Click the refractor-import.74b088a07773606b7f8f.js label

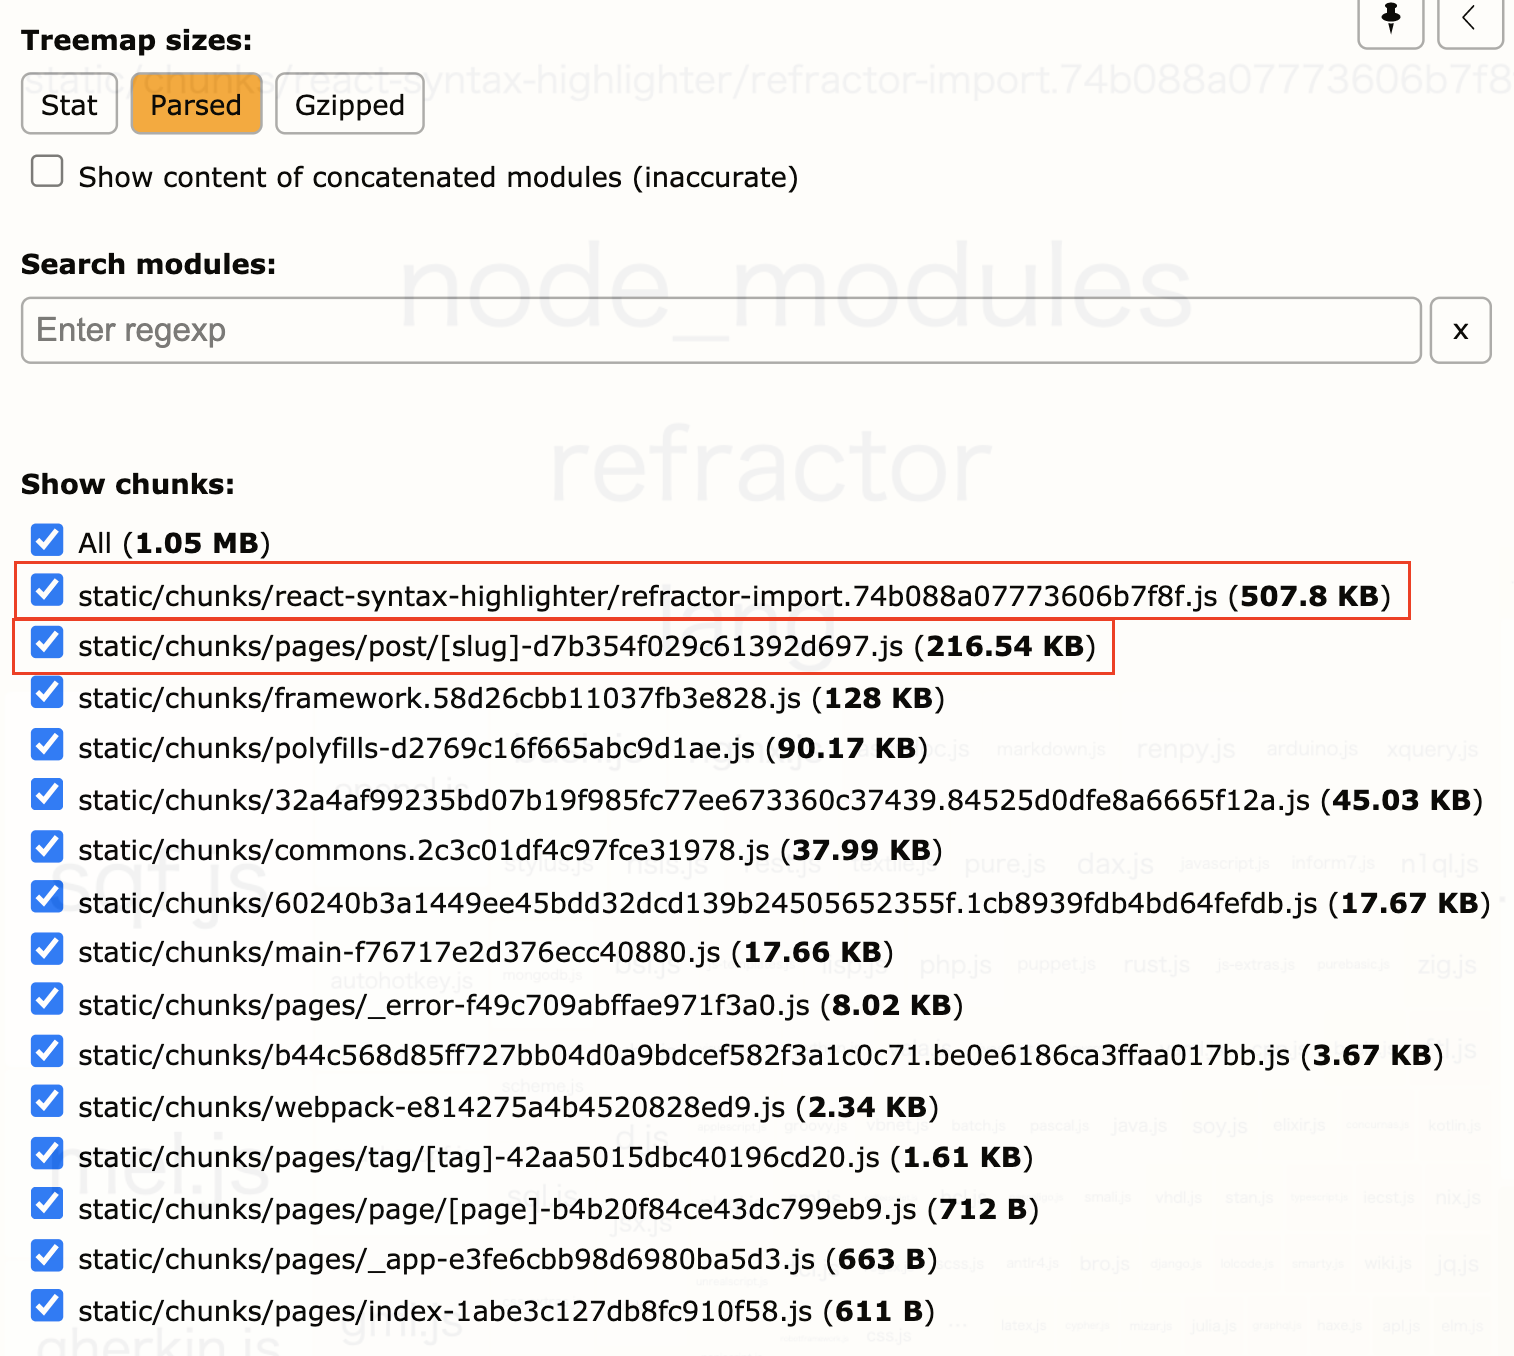click(734, 596)
